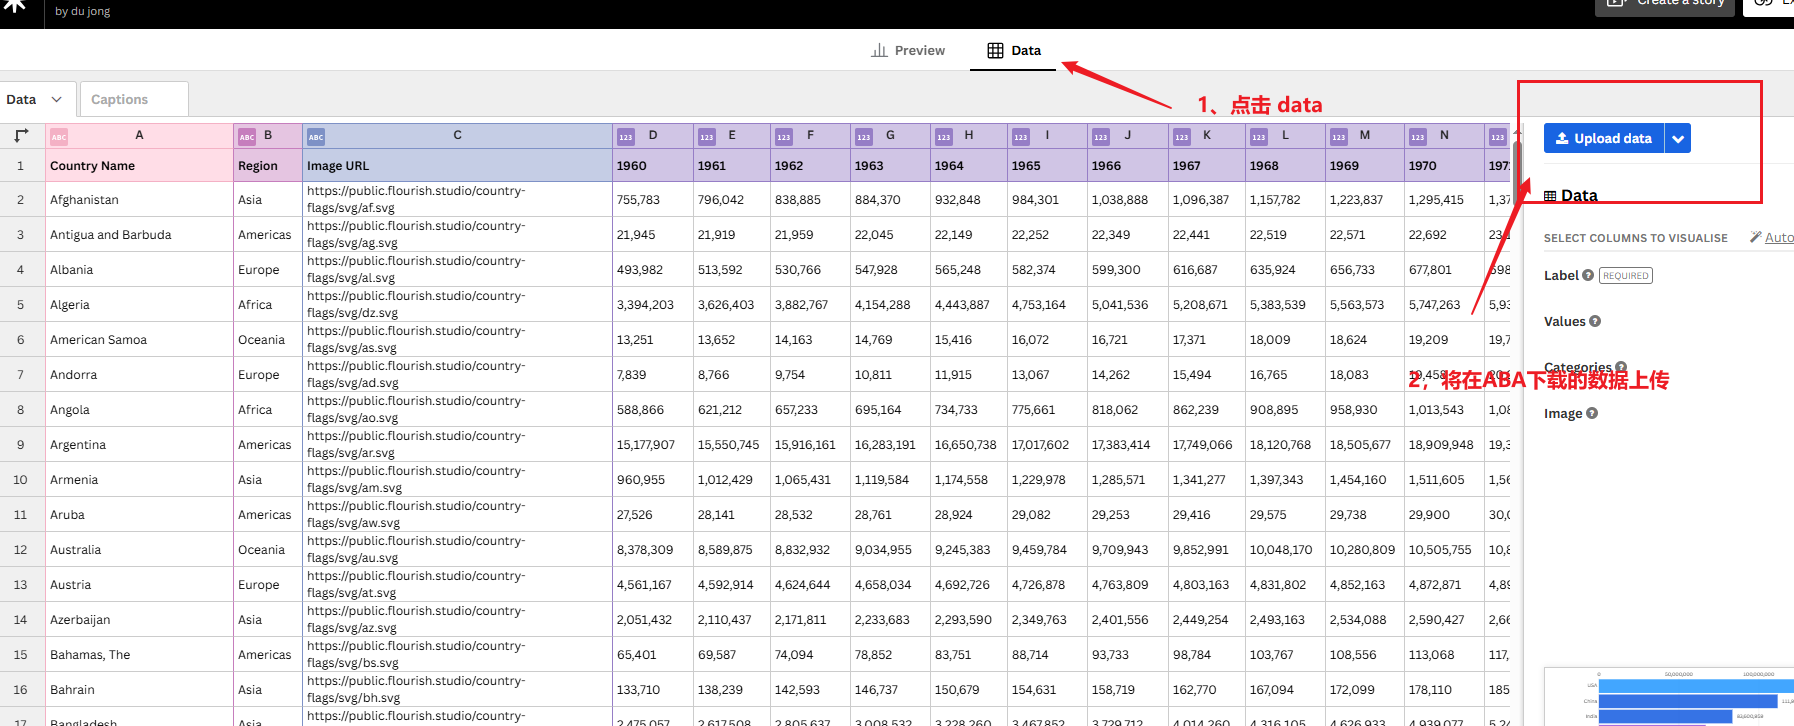Click the 'Antigua and Barbuda' cell

(x=139, y=234)
